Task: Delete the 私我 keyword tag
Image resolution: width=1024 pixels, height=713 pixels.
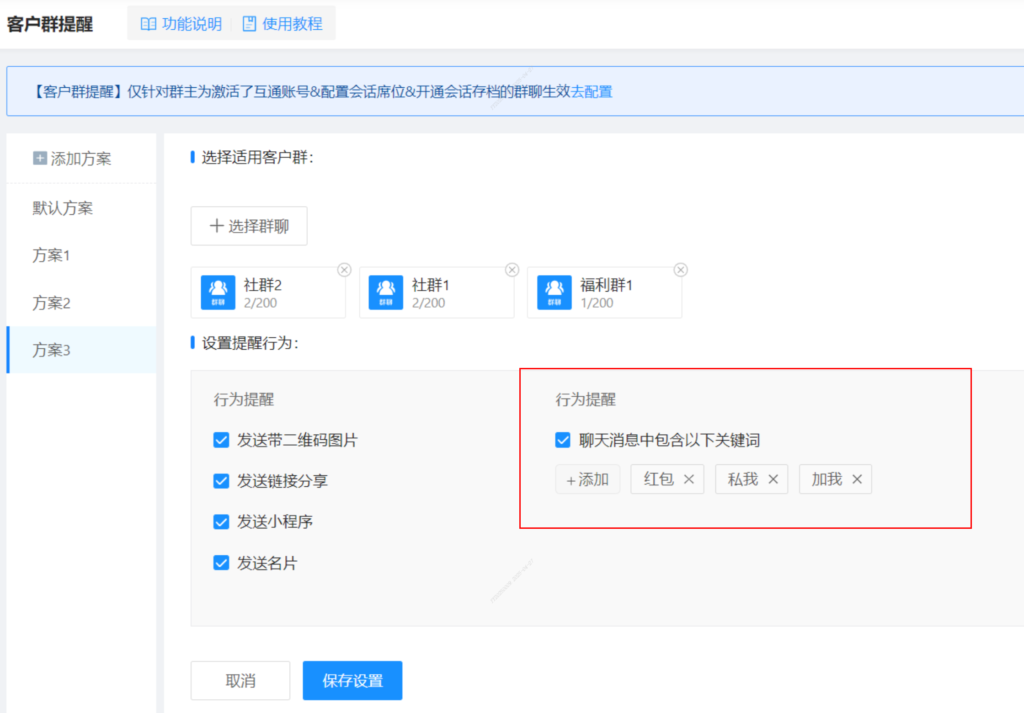Action: point(772,480)
